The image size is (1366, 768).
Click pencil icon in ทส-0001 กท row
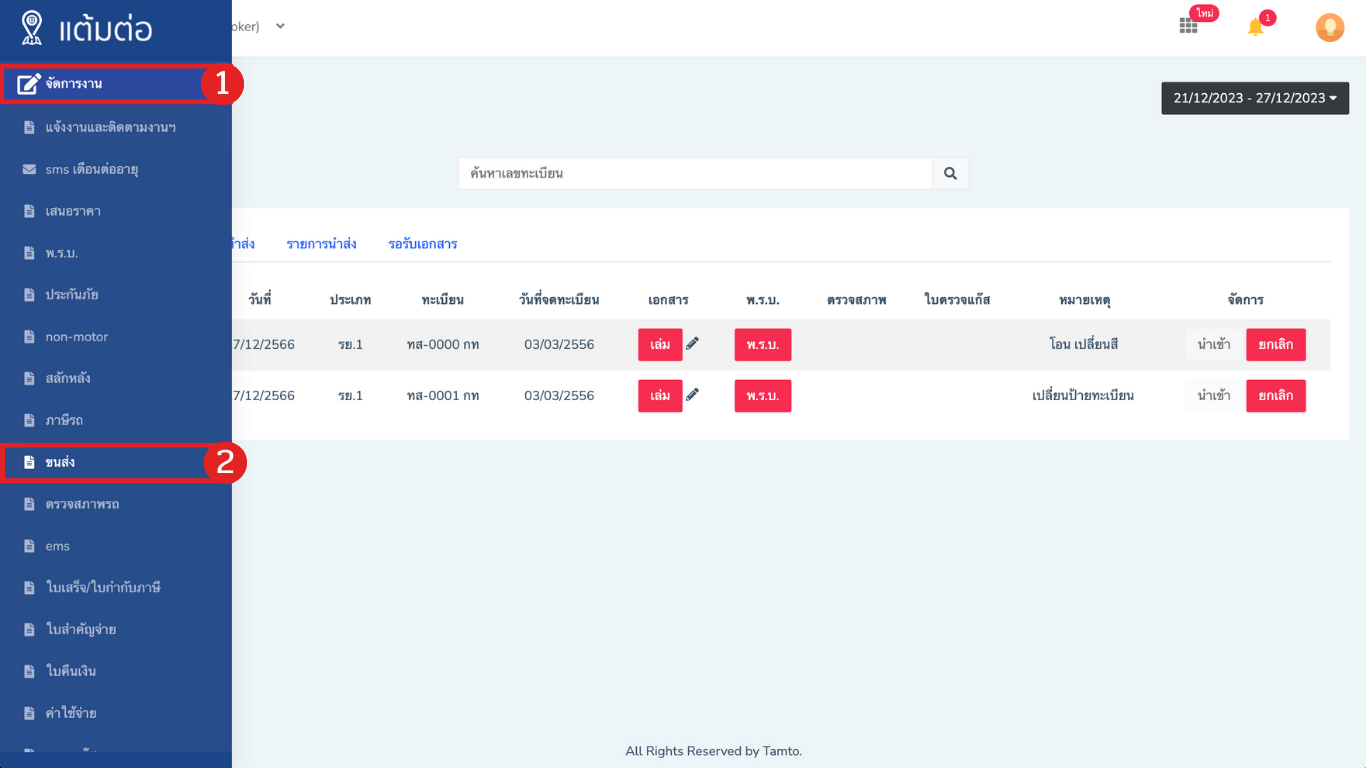pyautogui.click(x=692, y=394)
